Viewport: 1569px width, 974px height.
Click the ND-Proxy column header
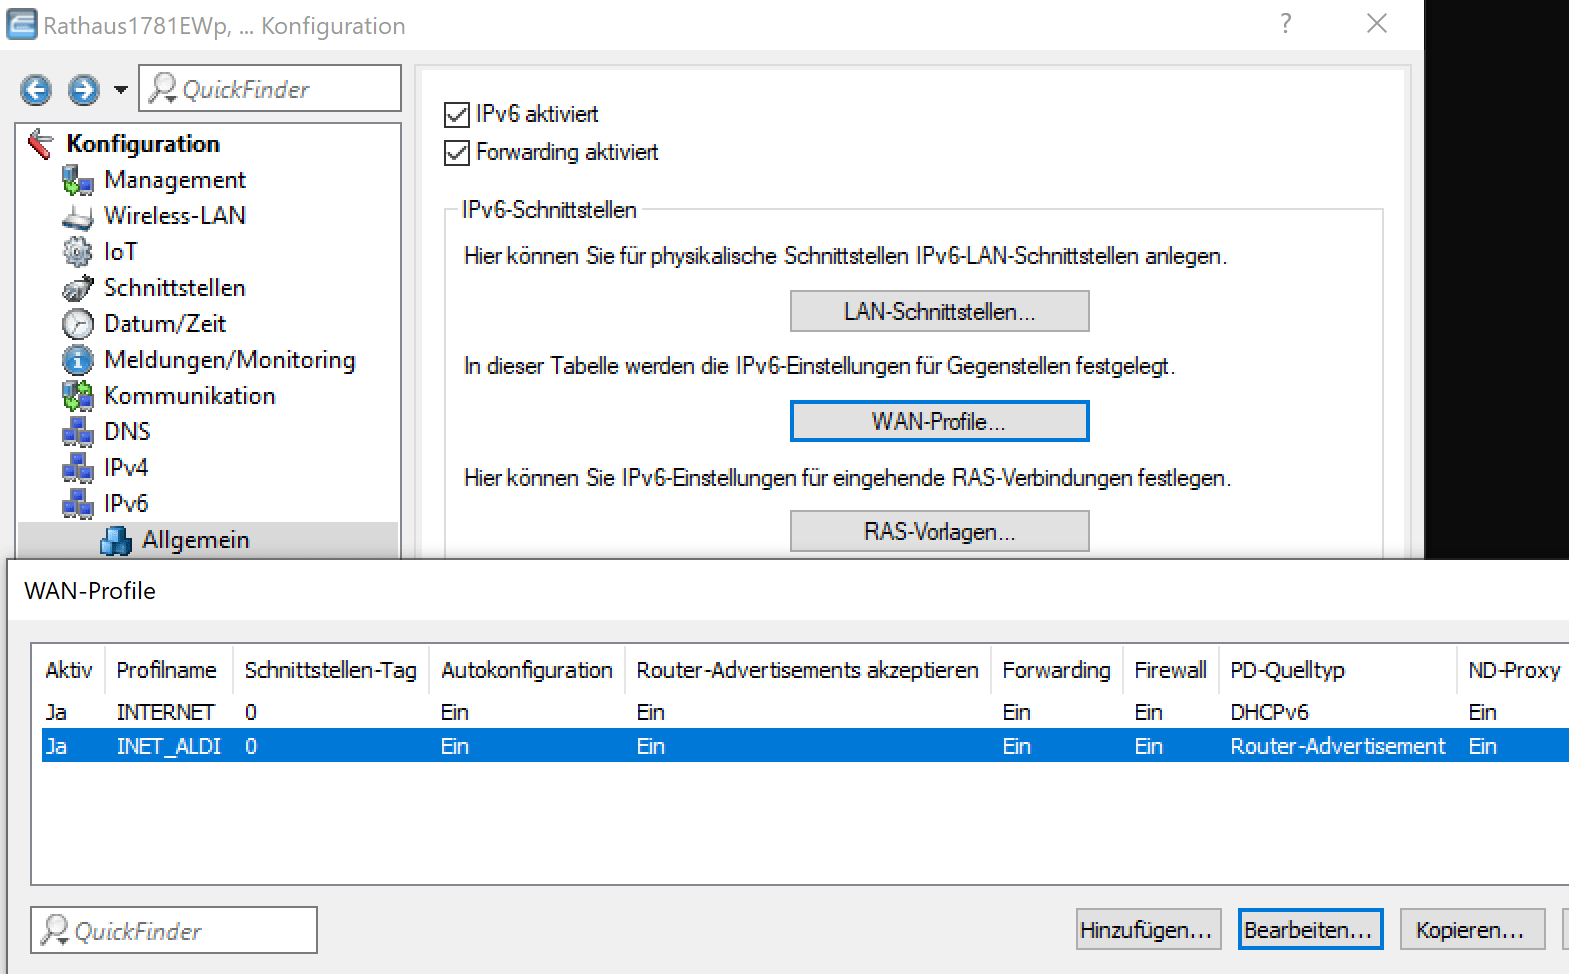(1514, 670)
